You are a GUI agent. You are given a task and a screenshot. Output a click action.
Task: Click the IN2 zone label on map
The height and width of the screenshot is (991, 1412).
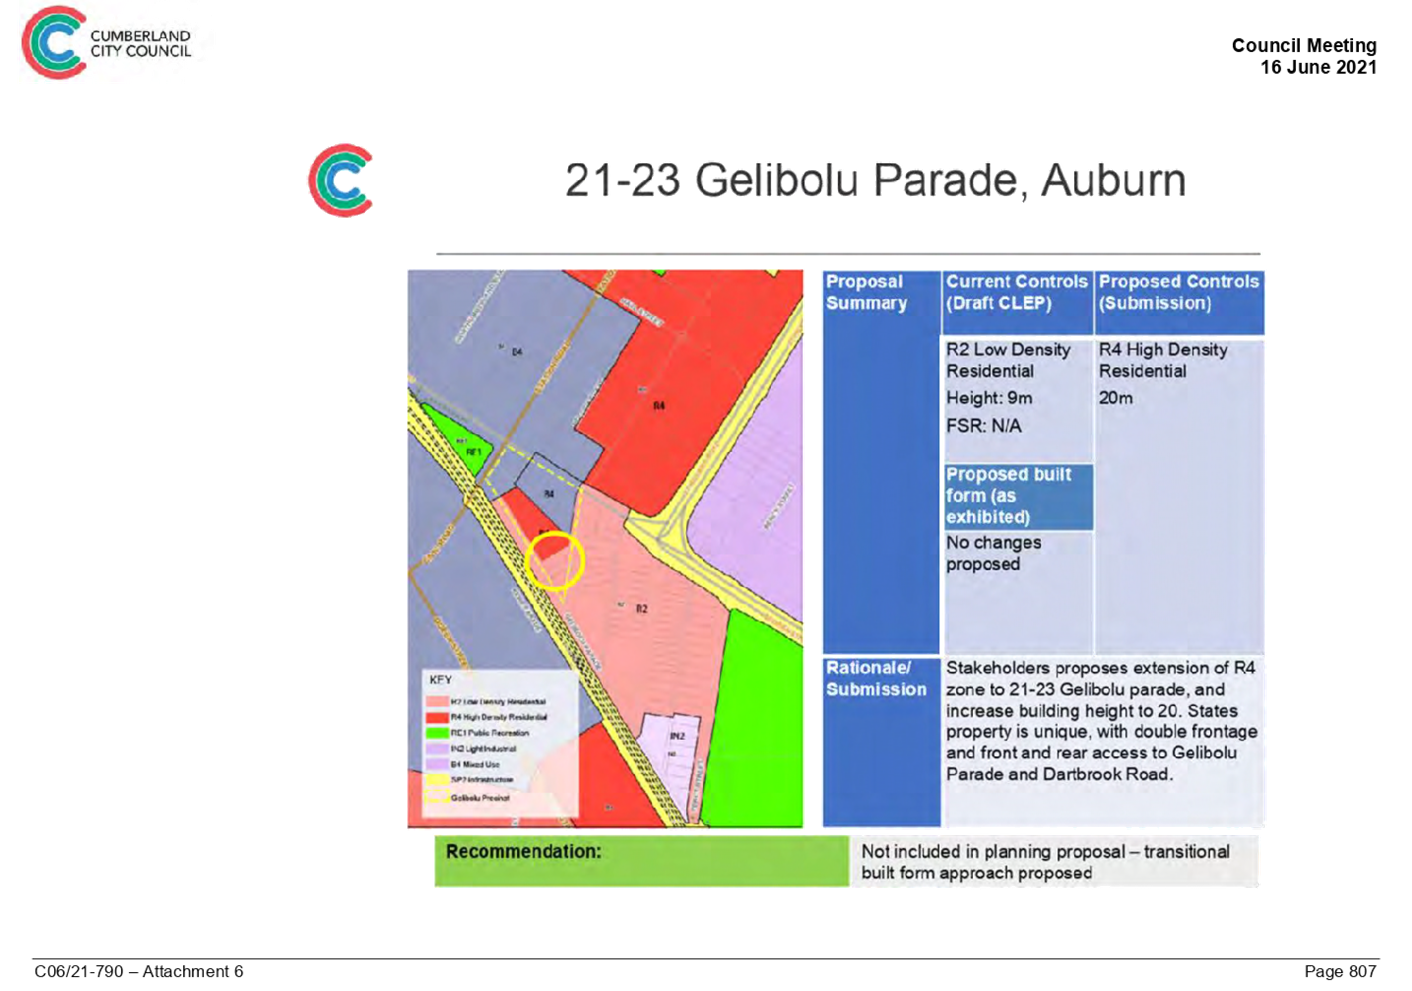(x=677, y=736)
